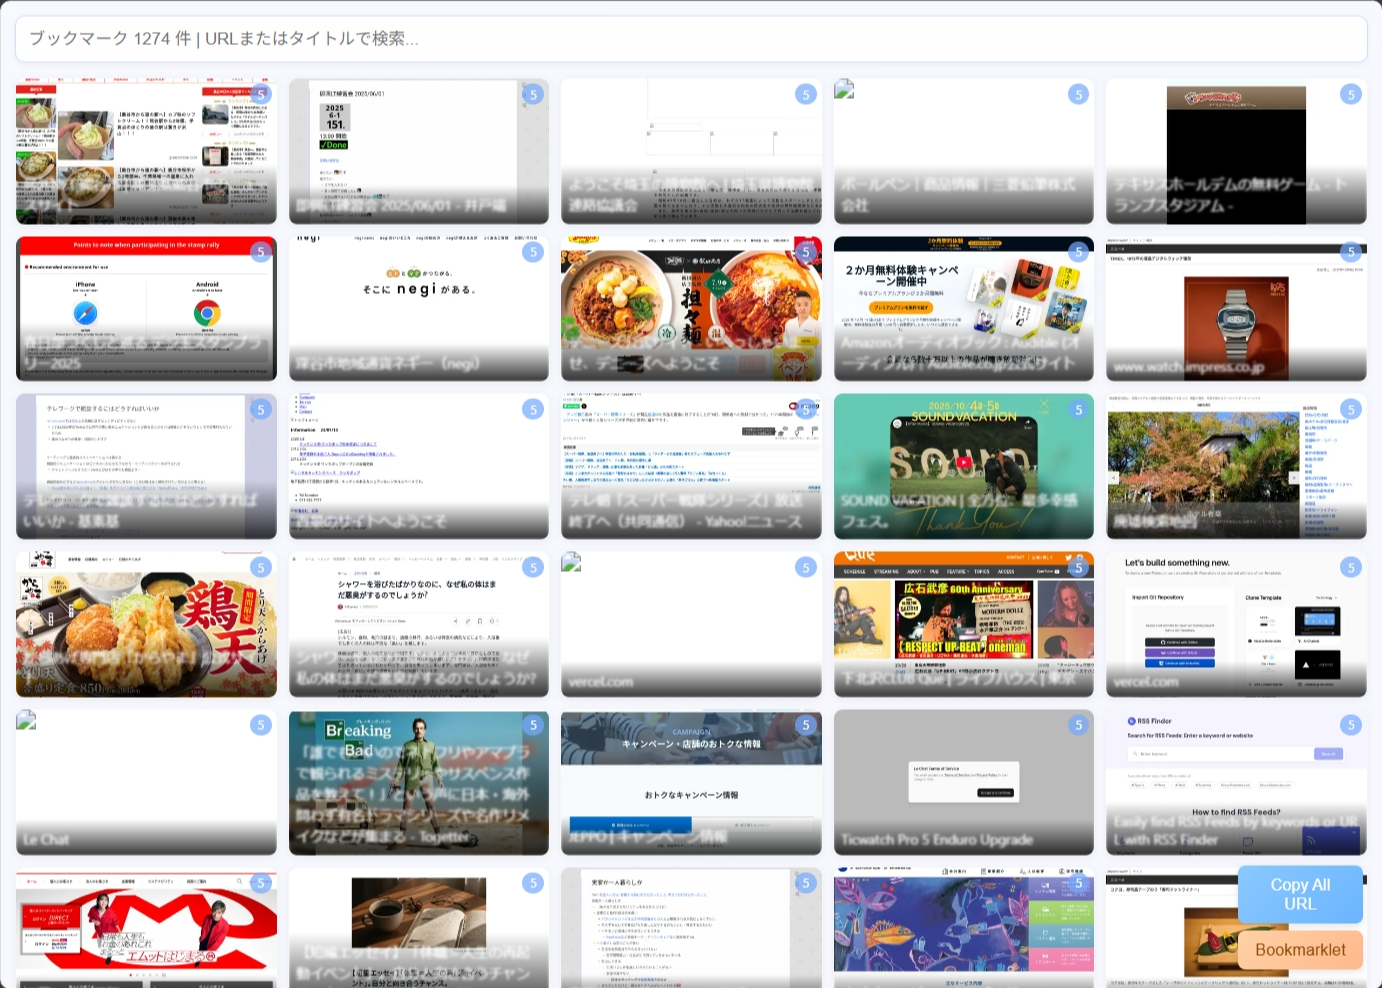
Task: Click the 5 badge on the Audible card
Action: (x=1078, y=252)
